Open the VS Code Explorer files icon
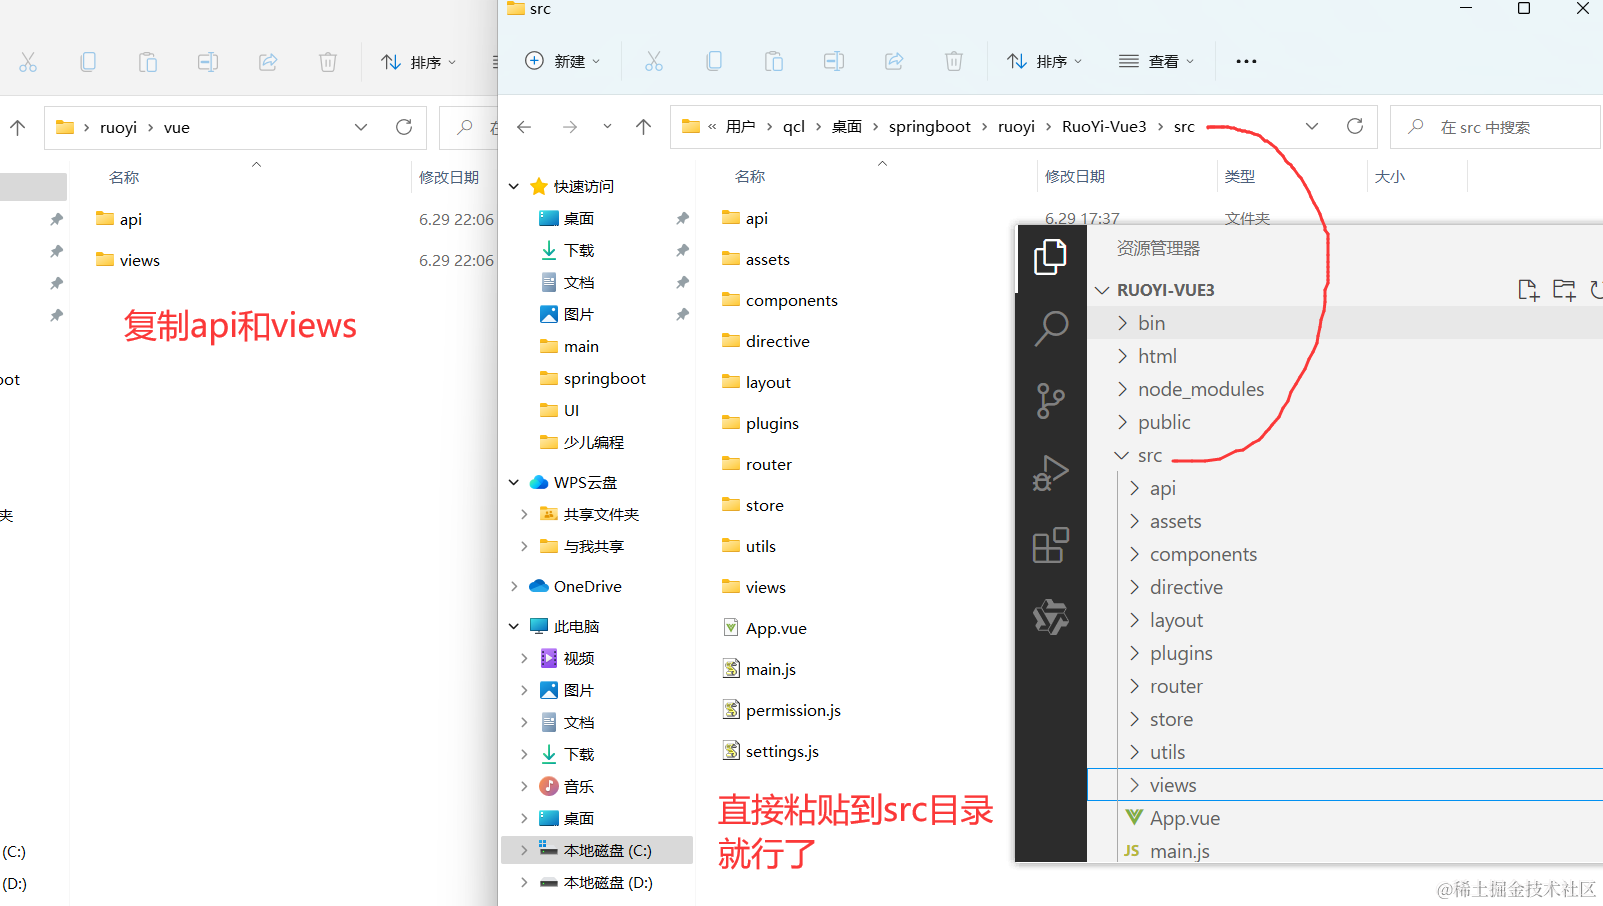This screenshot has width=1603, height=906. [x=1050, y=258]
